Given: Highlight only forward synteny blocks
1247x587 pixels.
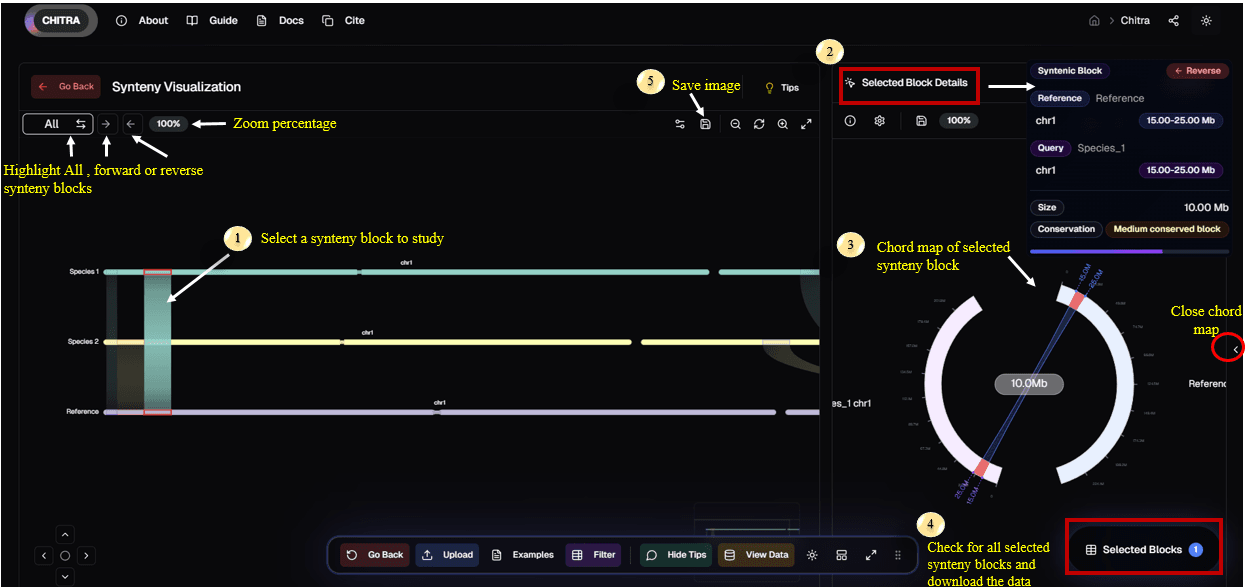Looking at the screenshot, I should 107,124.
